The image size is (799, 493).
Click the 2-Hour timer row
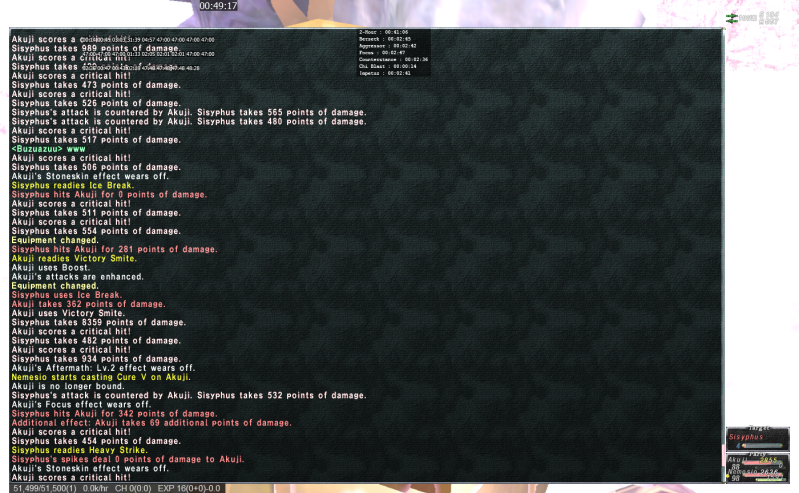coord(384,32)
